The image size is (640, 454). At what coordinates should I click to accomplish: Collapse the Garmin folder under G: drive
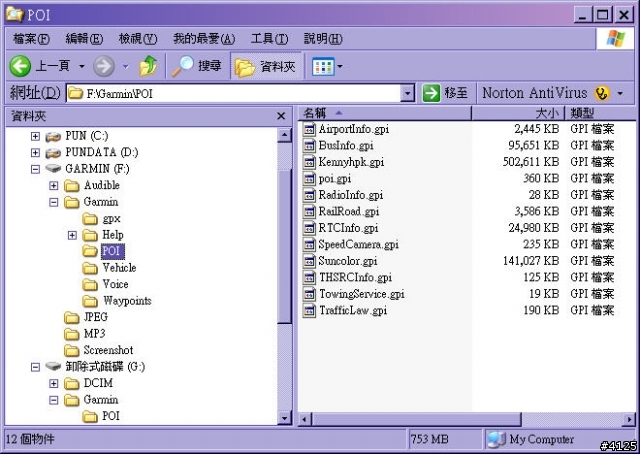coord(53,400)
